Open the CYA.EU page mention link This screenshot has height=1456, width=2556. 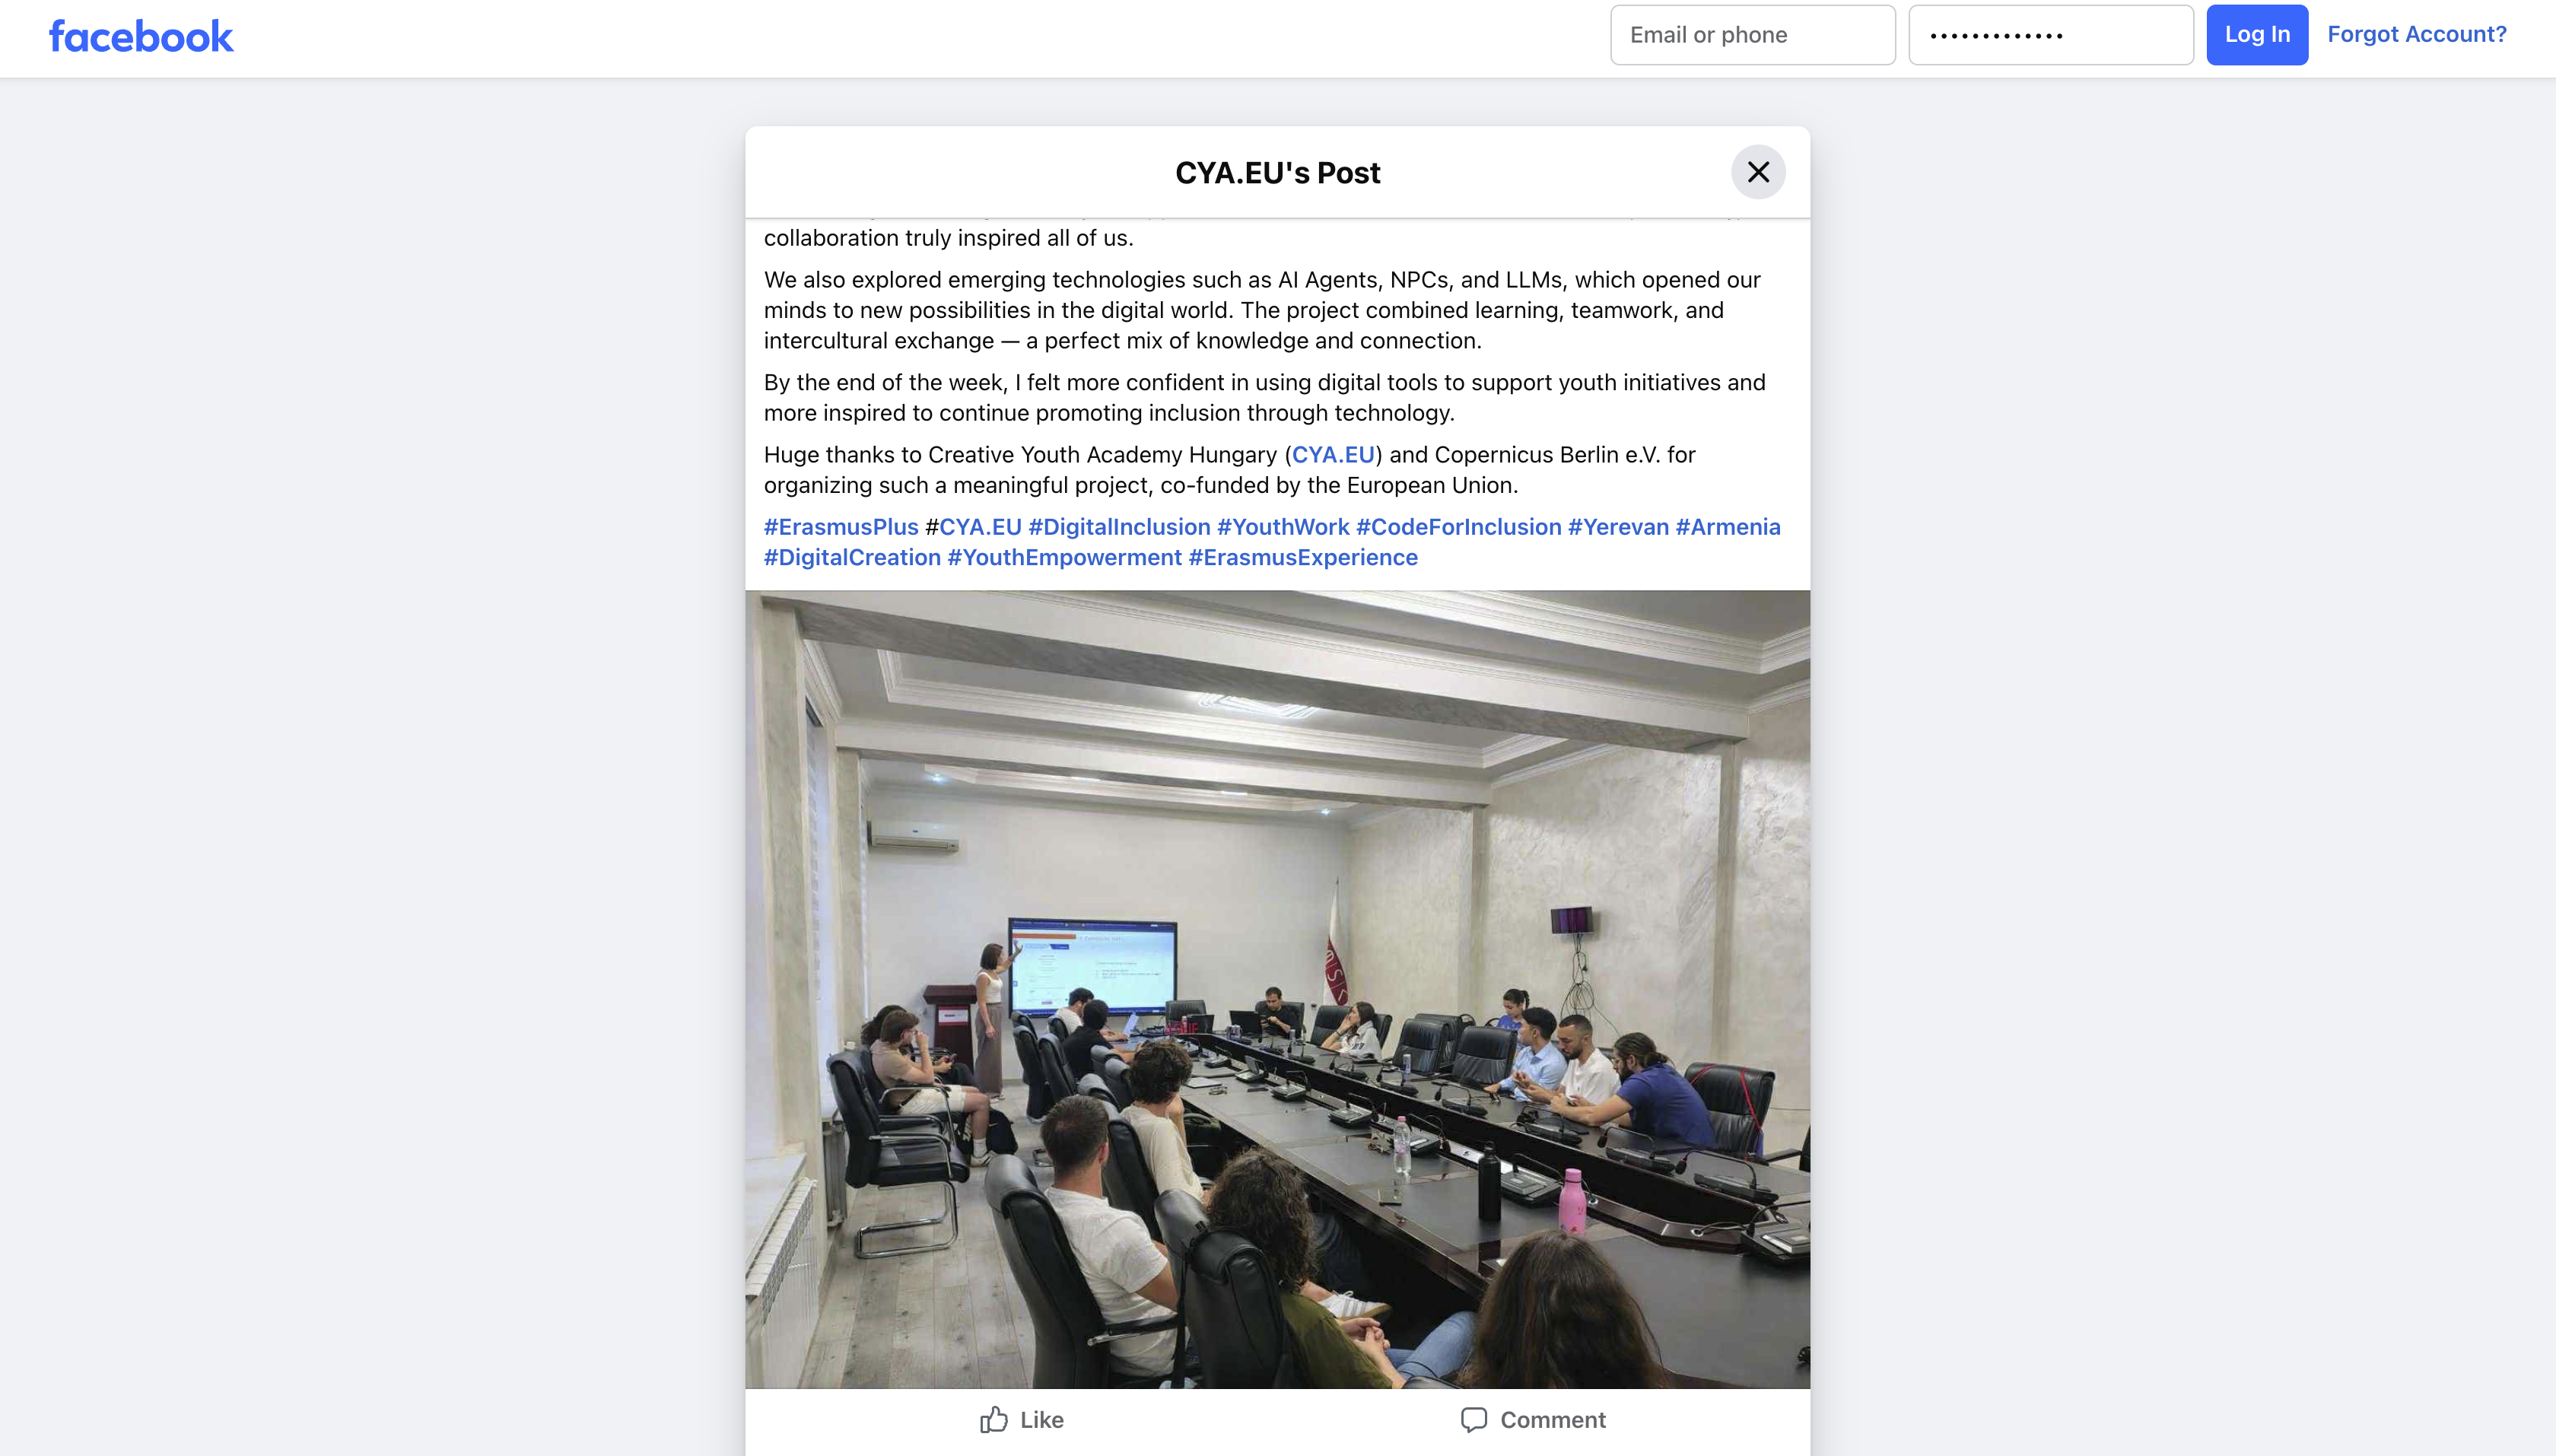(1333, 455)
